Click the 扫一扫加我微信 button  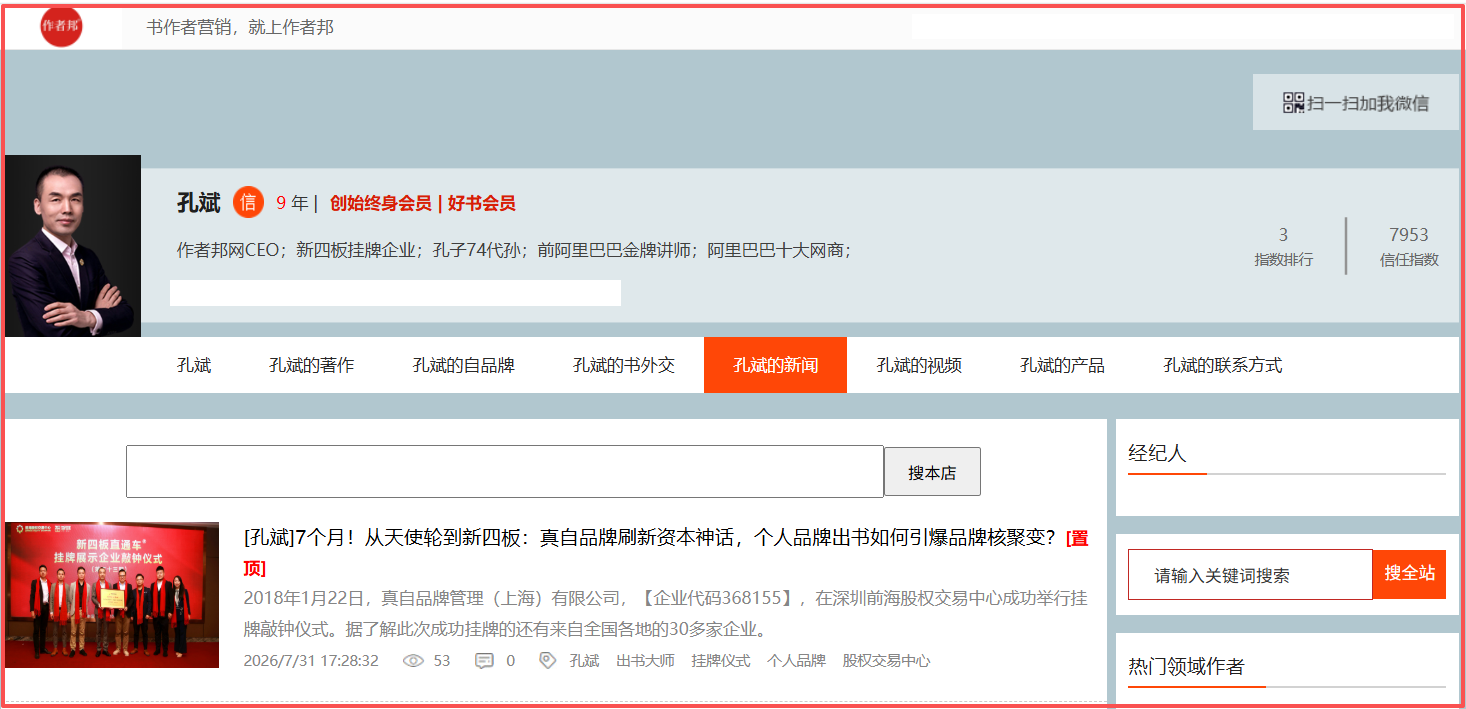click(x=1356, y=102)
